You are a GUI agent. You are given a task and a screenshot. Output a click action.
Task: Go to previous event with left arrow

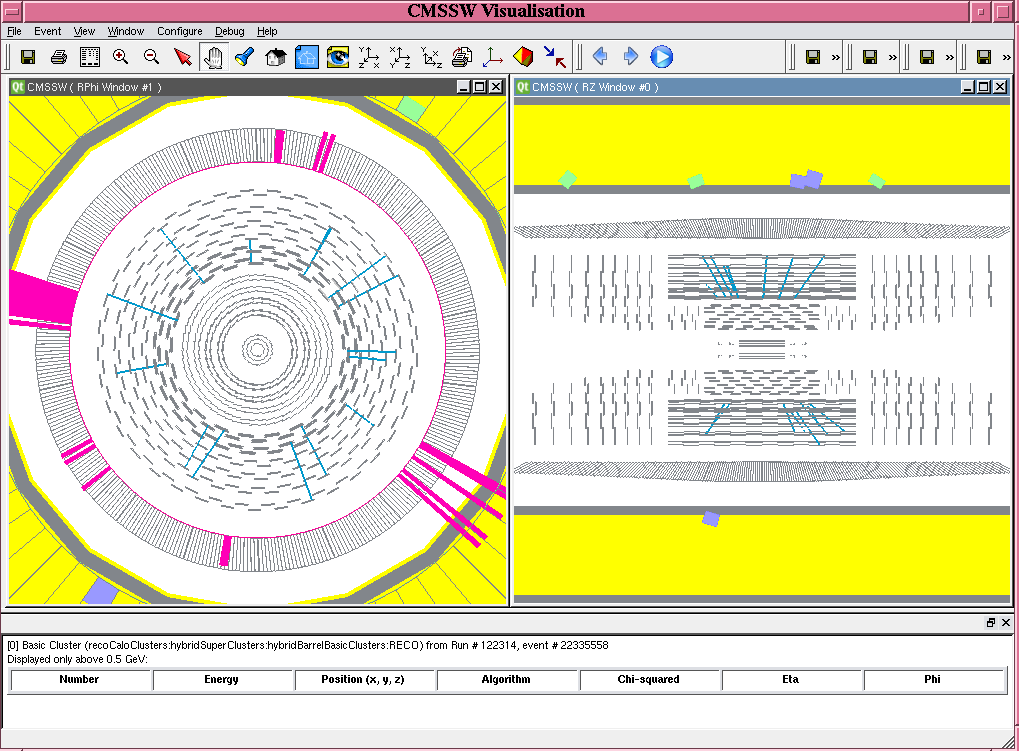pyautogui.click(x=600, y=57)
